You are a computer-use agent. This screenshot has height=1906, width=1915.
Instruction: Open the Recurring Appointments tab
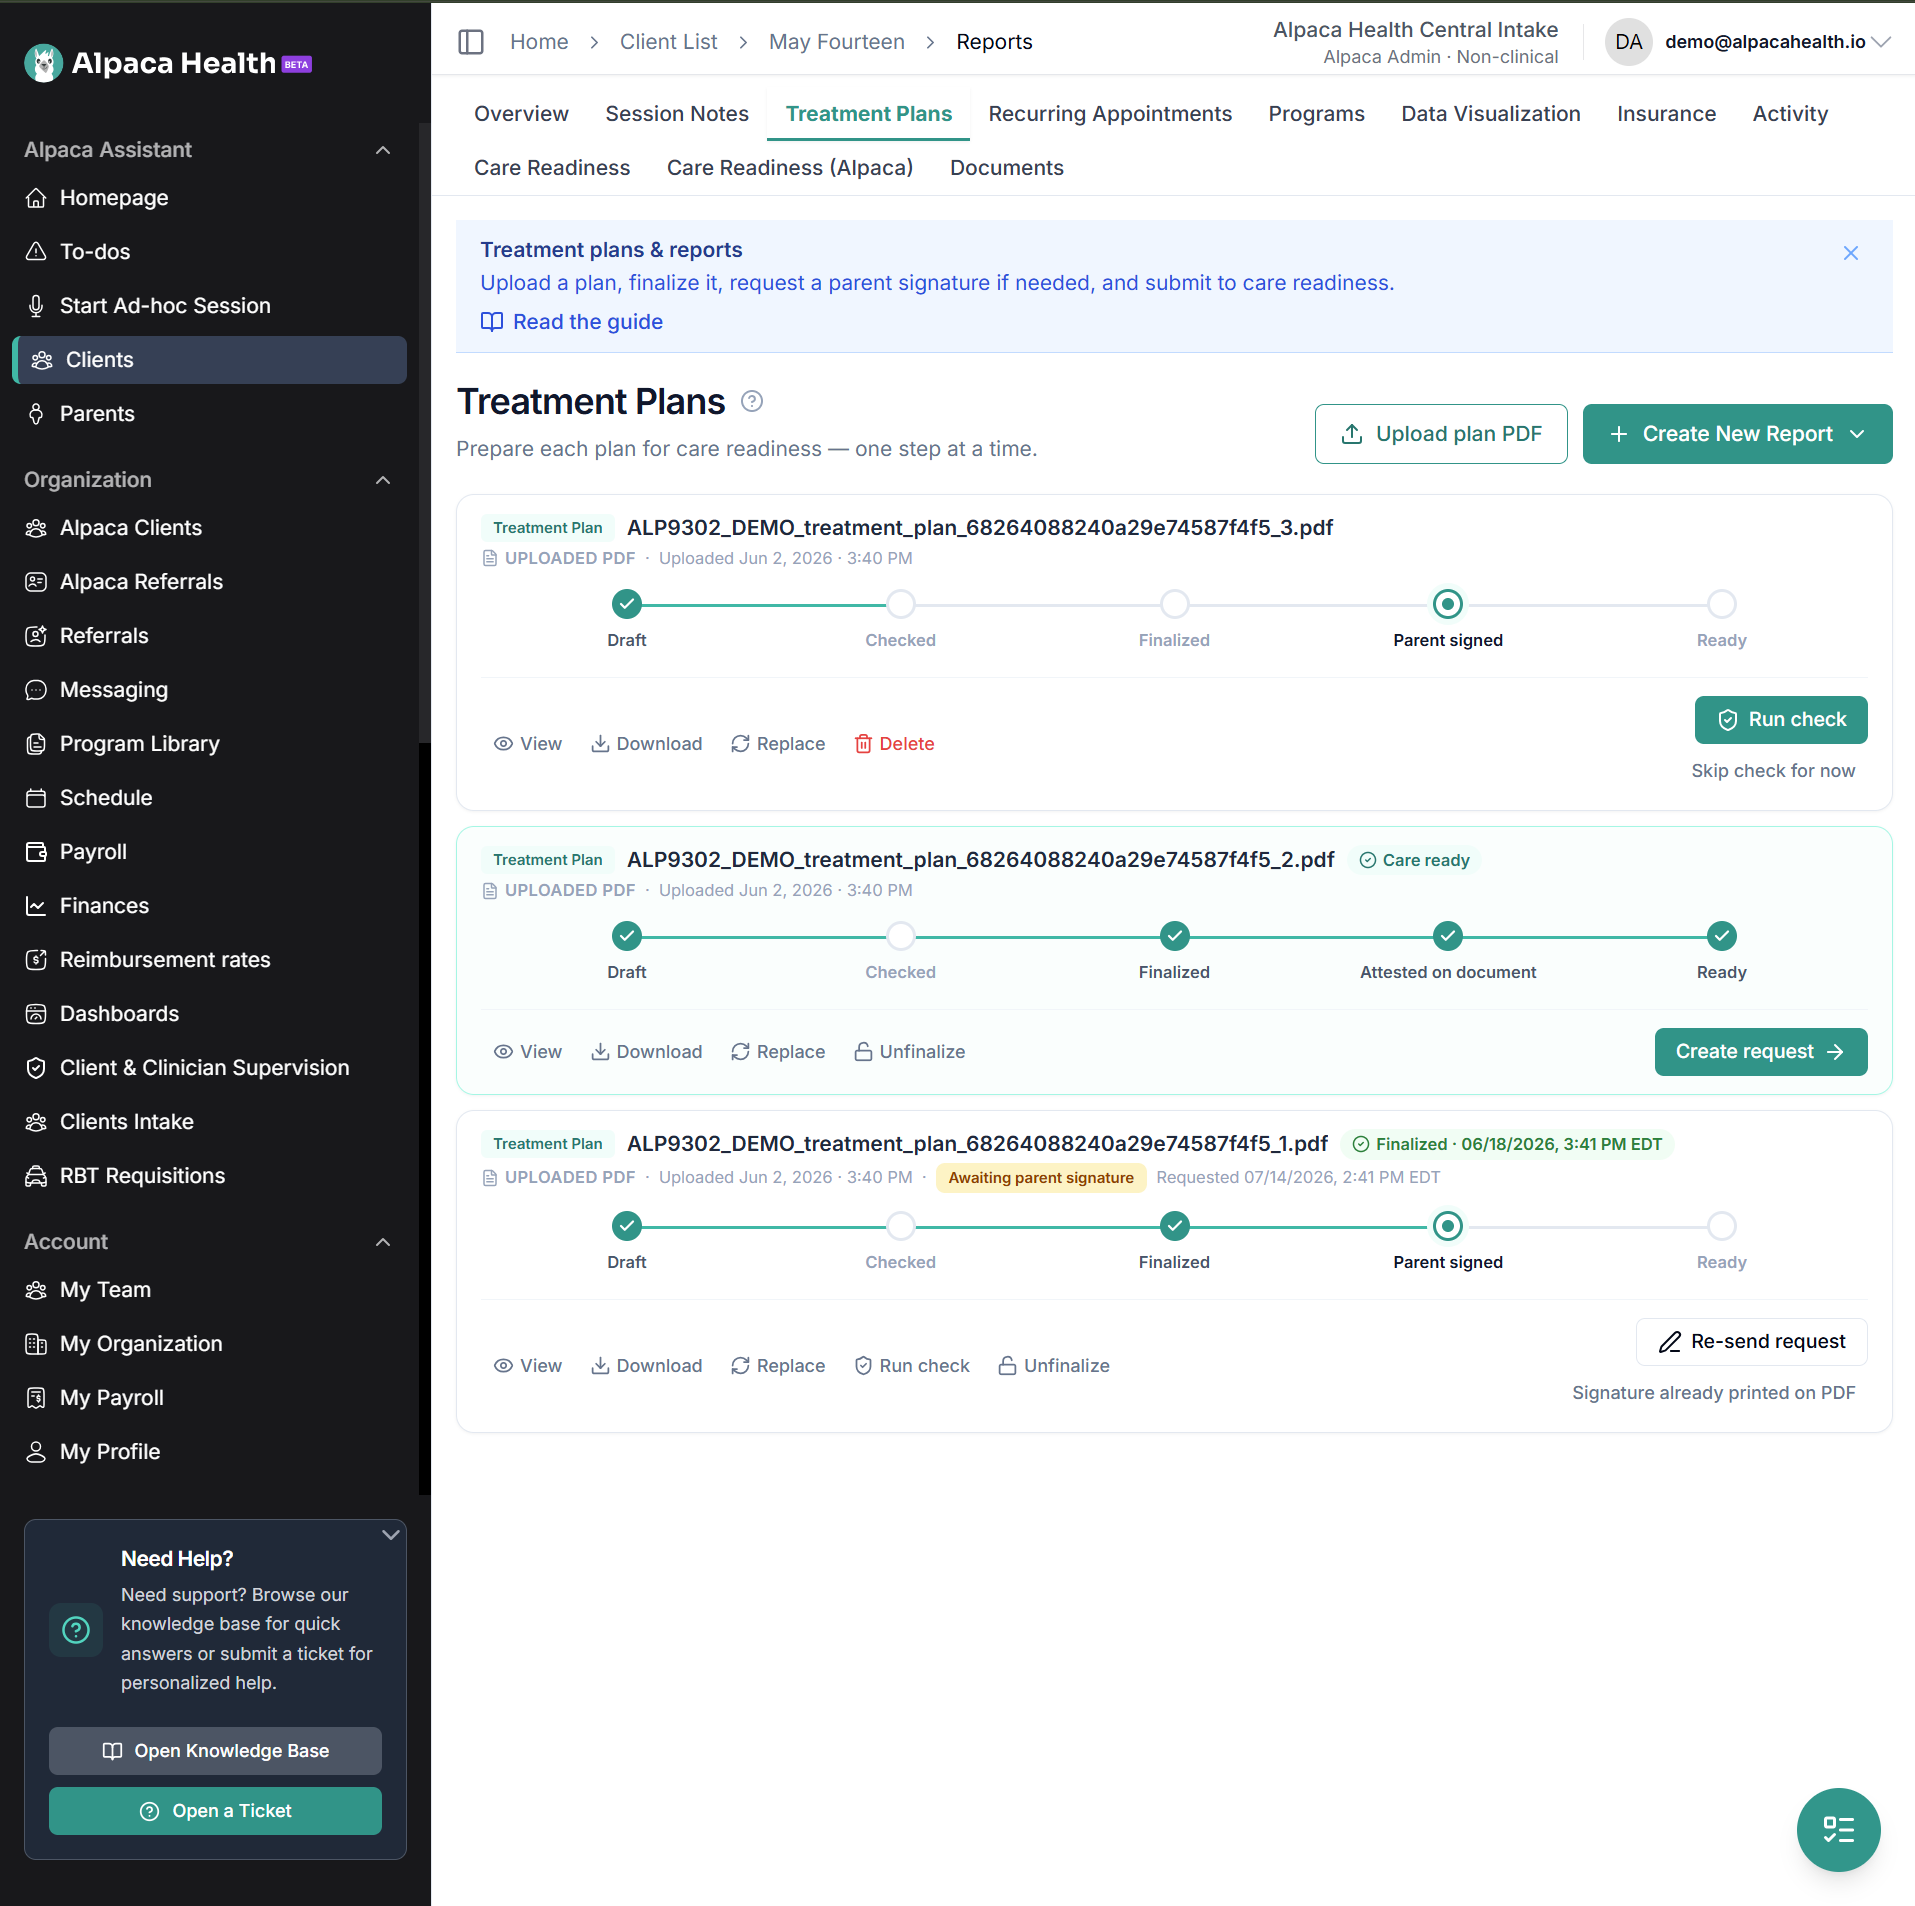[x=1110, y=114]
